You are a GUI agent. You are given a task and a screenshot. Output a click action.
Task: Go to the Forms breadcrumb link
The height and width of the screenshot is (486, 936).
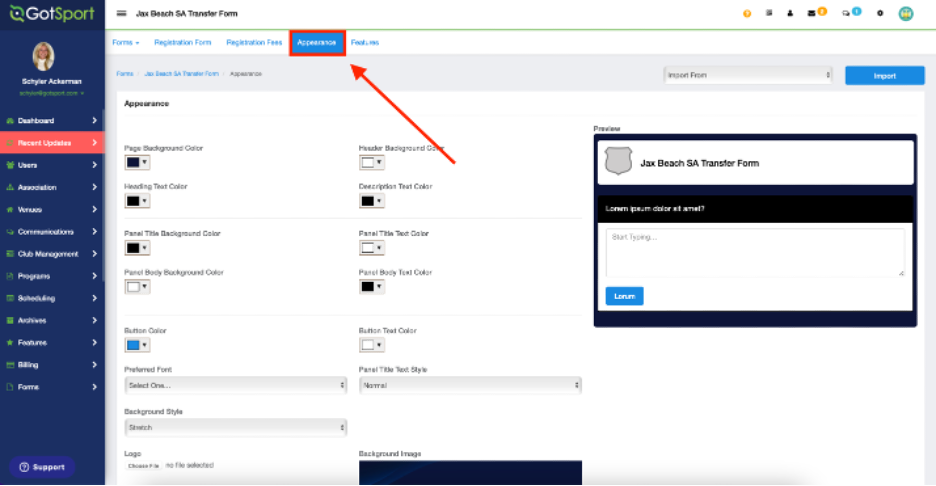[125, 73]
